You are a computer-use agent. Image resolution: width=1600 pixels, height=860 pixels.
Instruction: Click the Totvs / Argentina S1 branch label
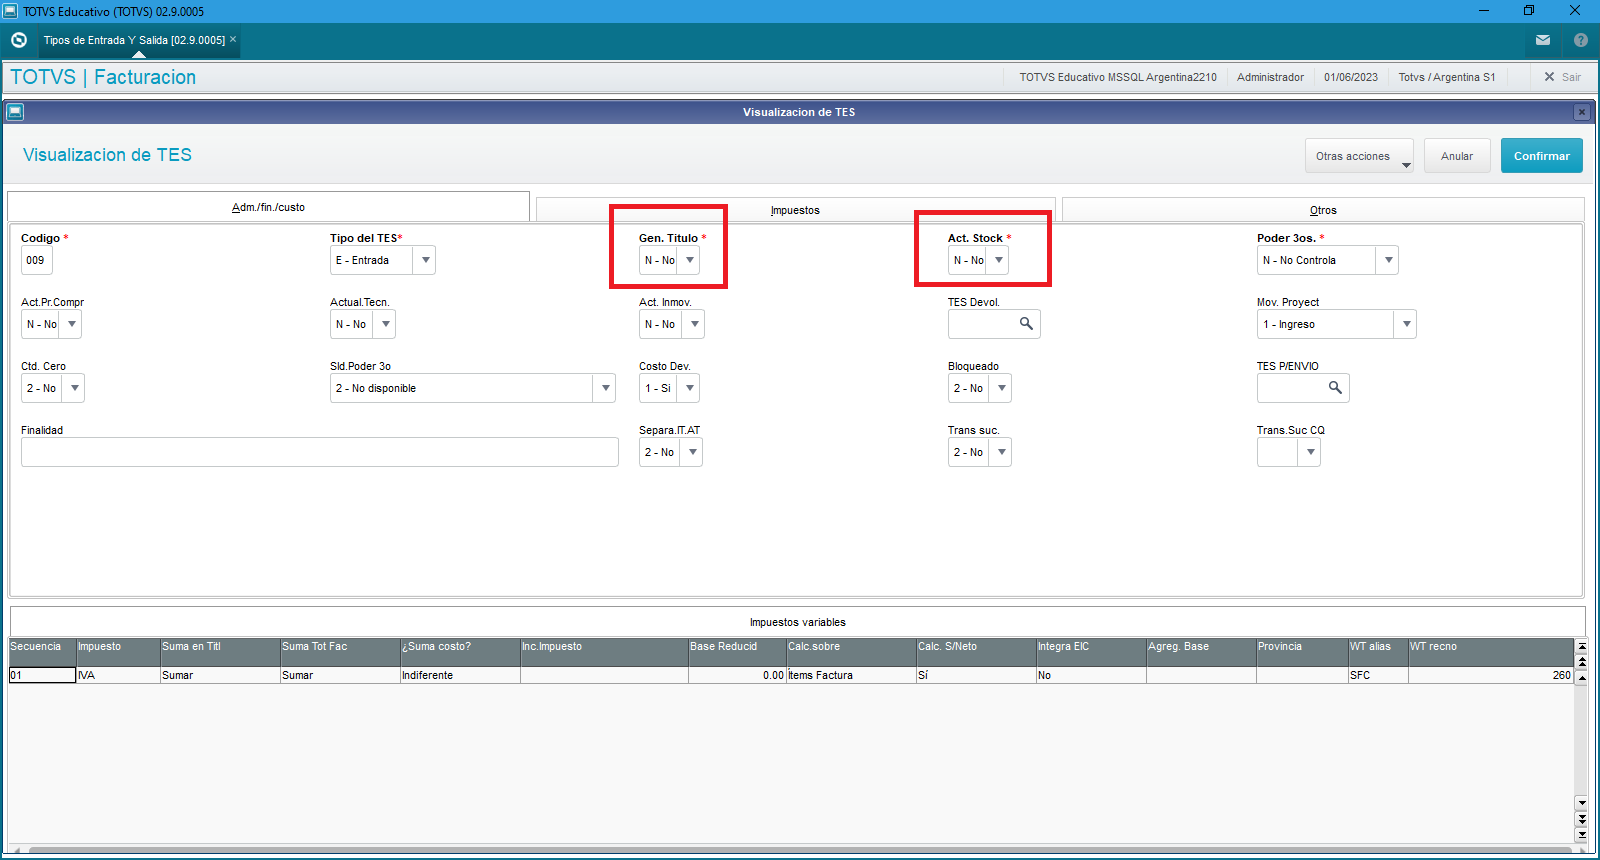(x=1447, y=77)
